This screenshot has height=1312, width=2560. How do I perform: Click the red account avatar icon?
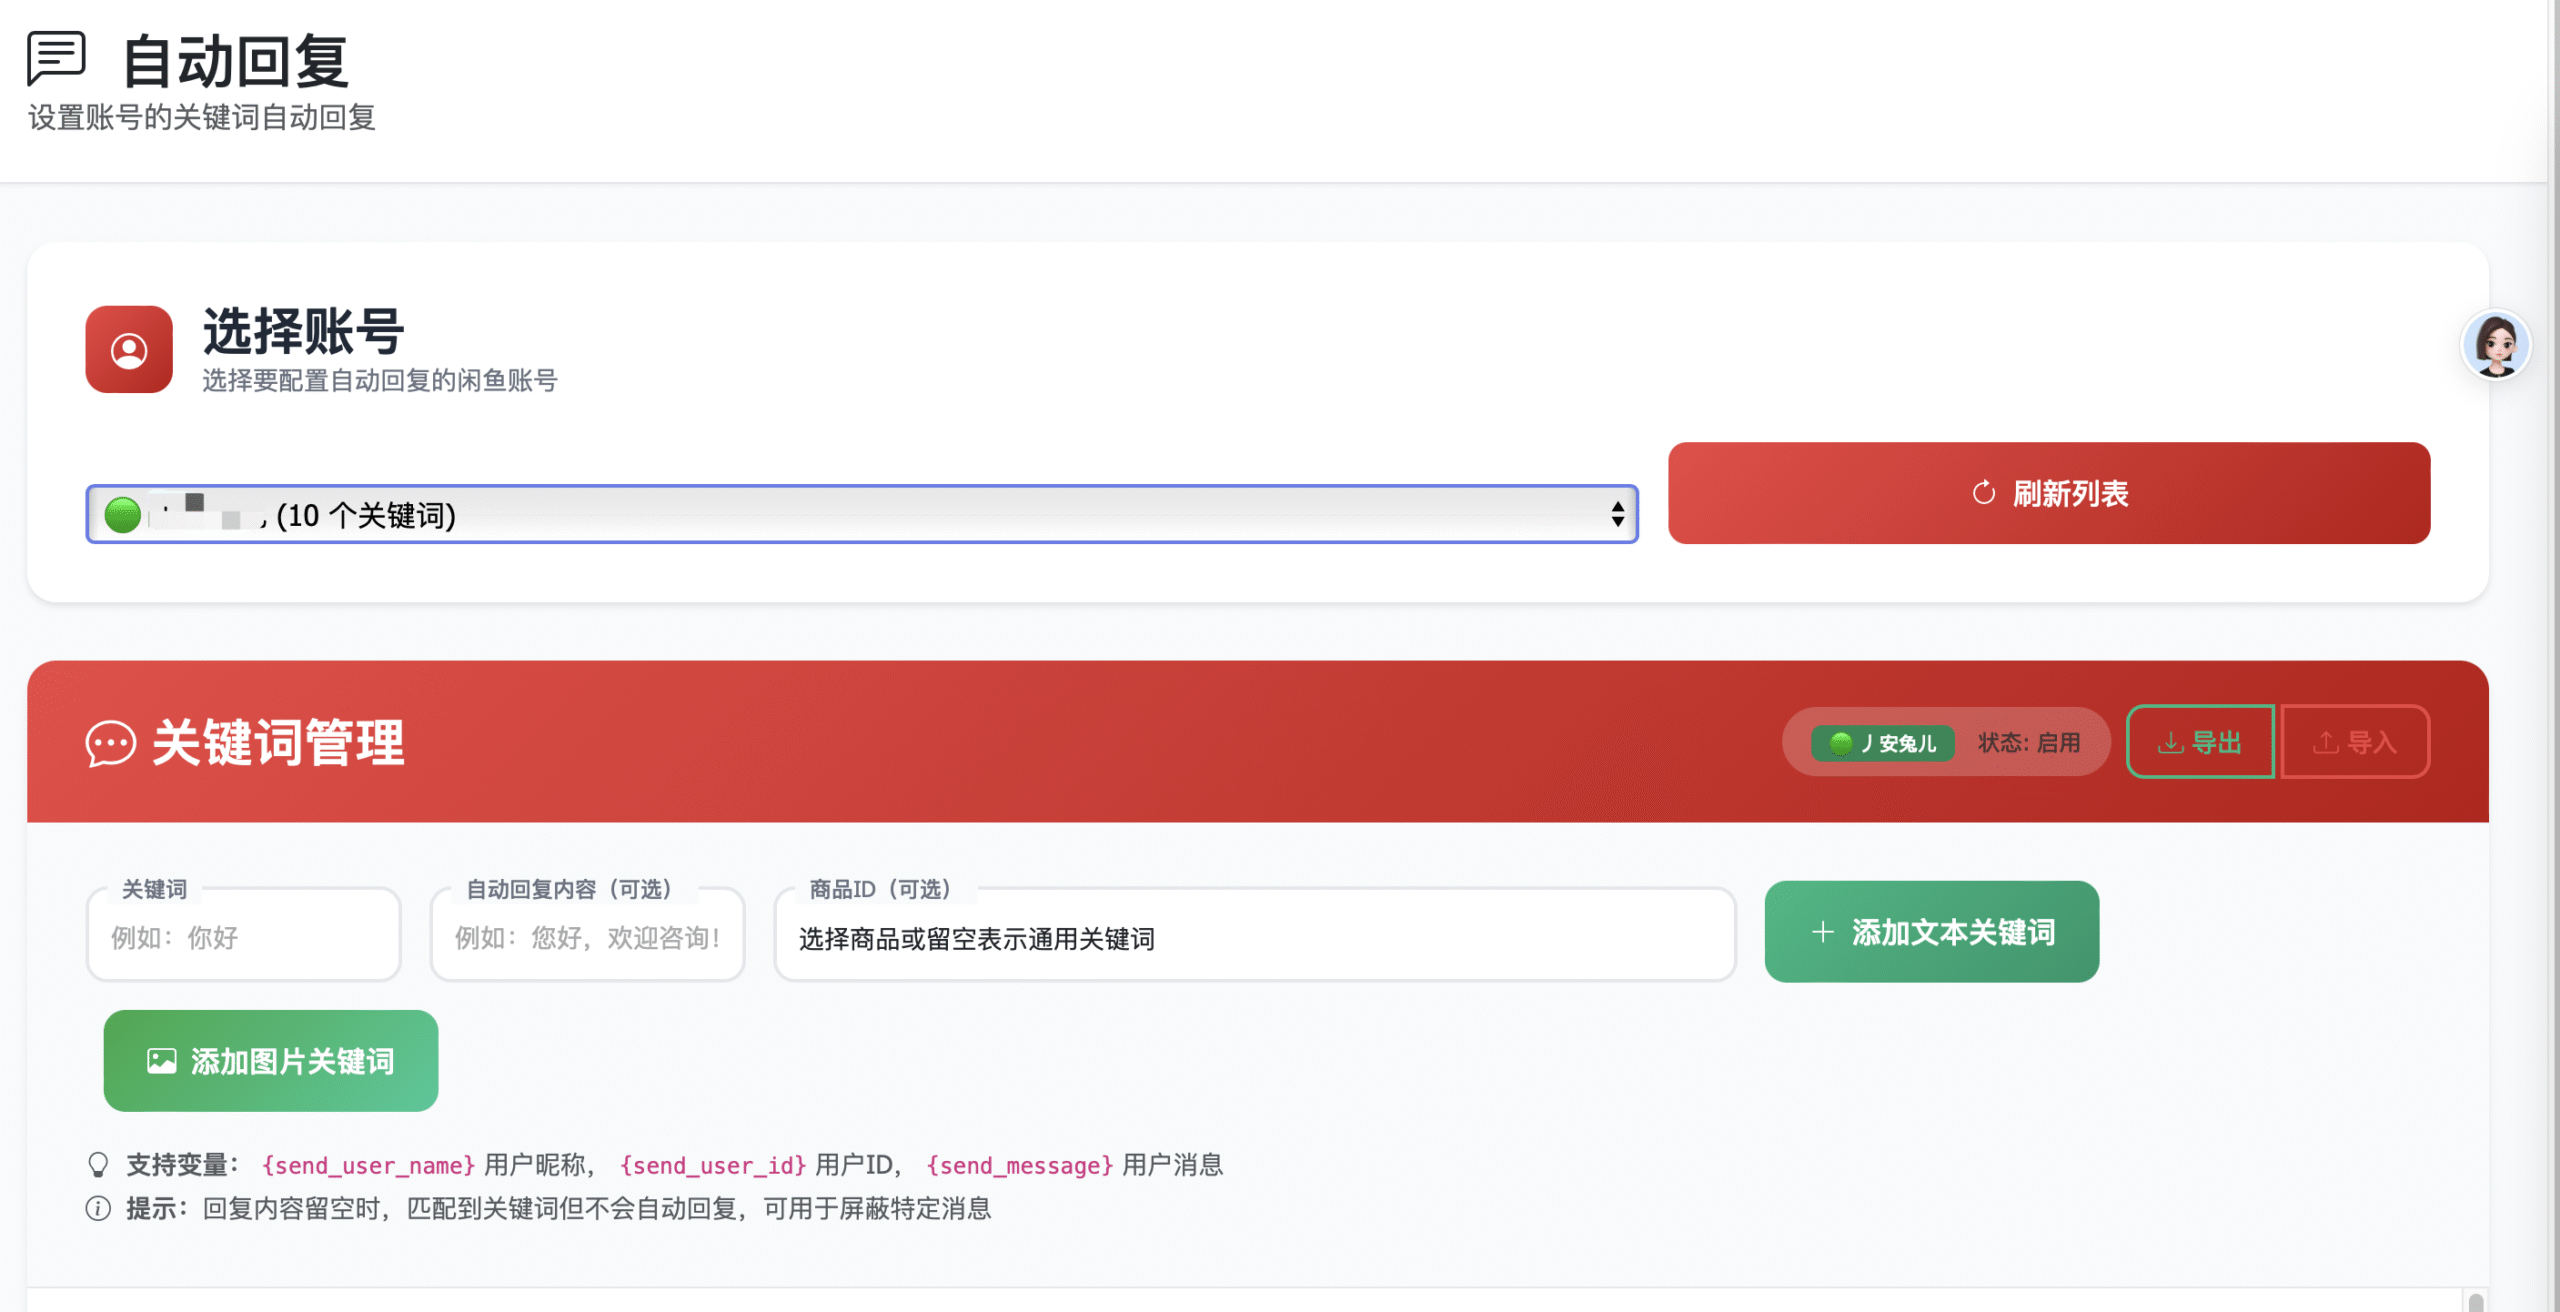[129, 350]
